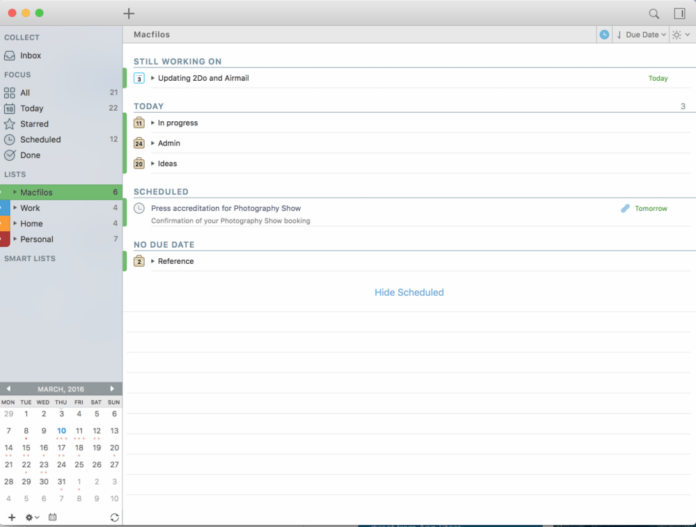Expand the In progress project
This screenshot has height=527, width=696.
coord(153,123)
